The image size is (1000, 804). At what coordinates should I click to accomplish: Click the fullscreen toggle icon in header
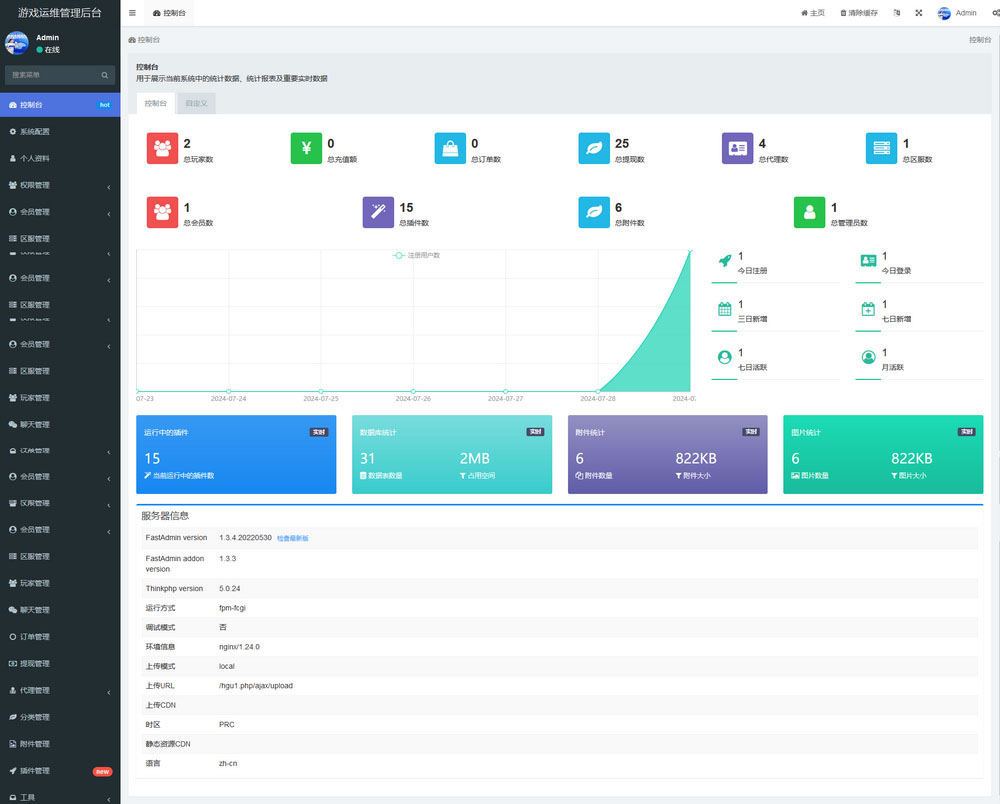(x=918, y=13)
